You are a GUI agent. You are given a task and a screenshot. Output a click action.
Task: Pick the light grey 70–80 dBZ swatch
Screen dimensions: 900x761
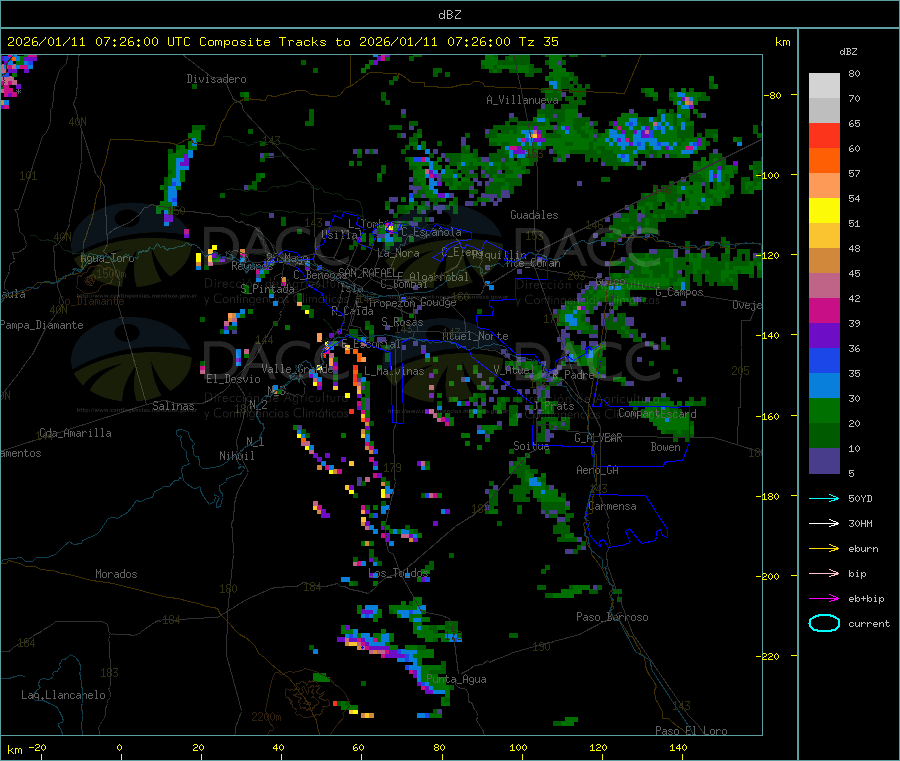coord(824,86)
